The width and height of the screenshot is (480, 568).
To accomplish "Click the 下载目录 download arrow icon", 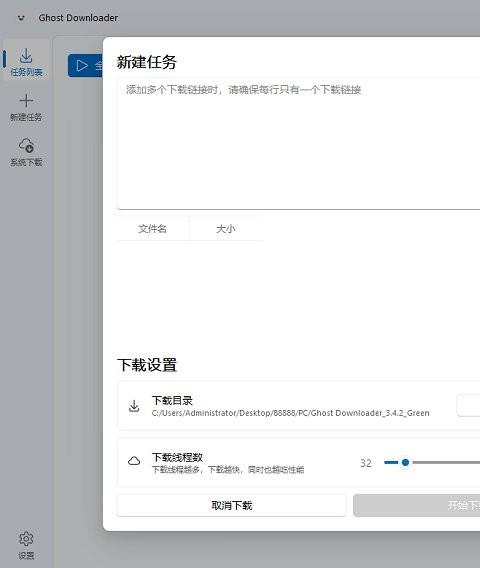I will [134, 406].
